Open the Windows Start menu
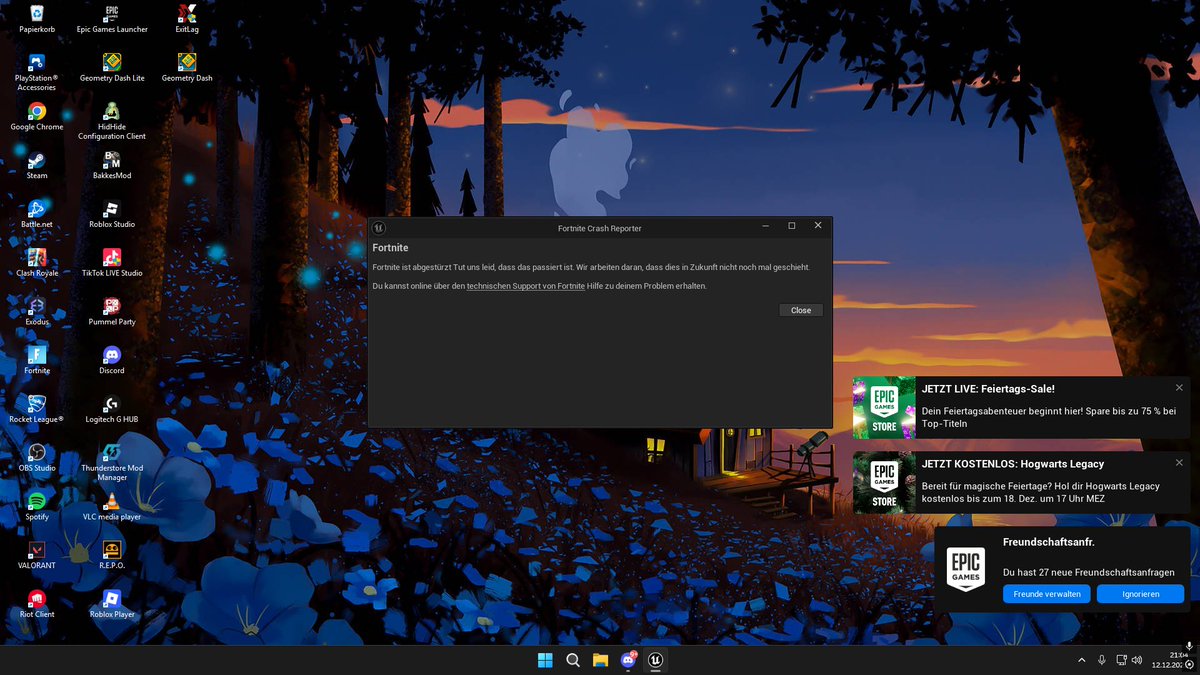1200x675 pixels. coord(545,660)
